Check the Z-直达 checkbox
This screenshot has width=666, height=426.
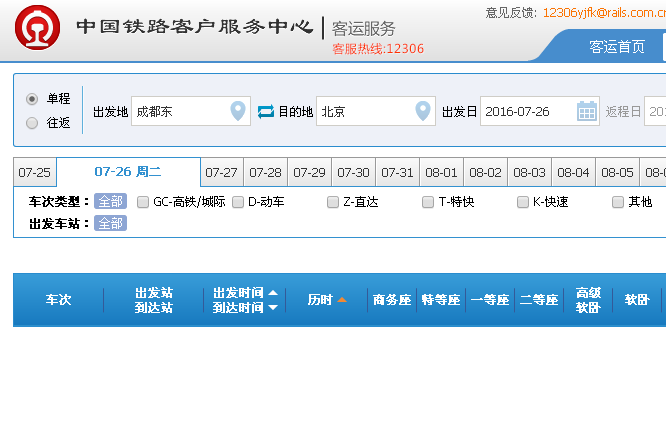point(333,202)
